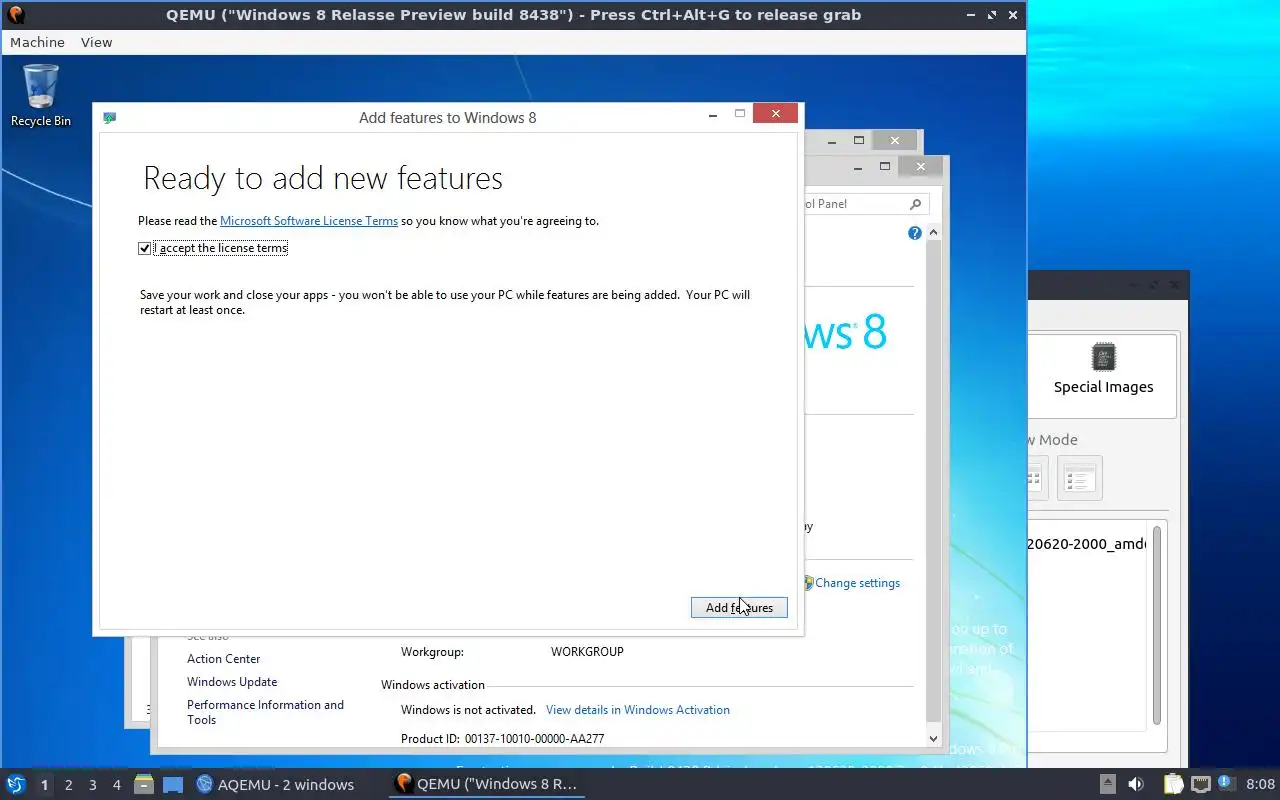Click System window scrollbar up arrow
Image resolution: width=1280 pixels, height=800 pixels.
click(x=933, y=233)
